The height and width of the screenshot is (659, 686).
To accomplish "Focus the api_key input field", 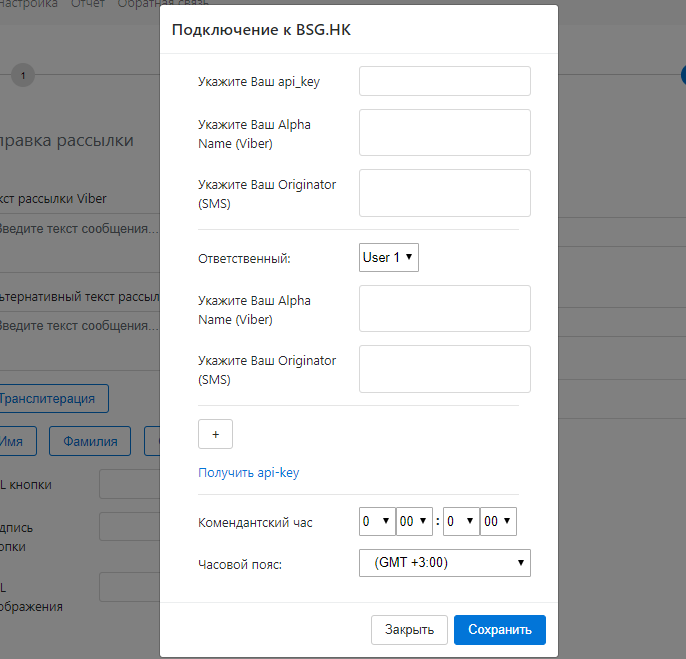I will click(x=444, y=81).
